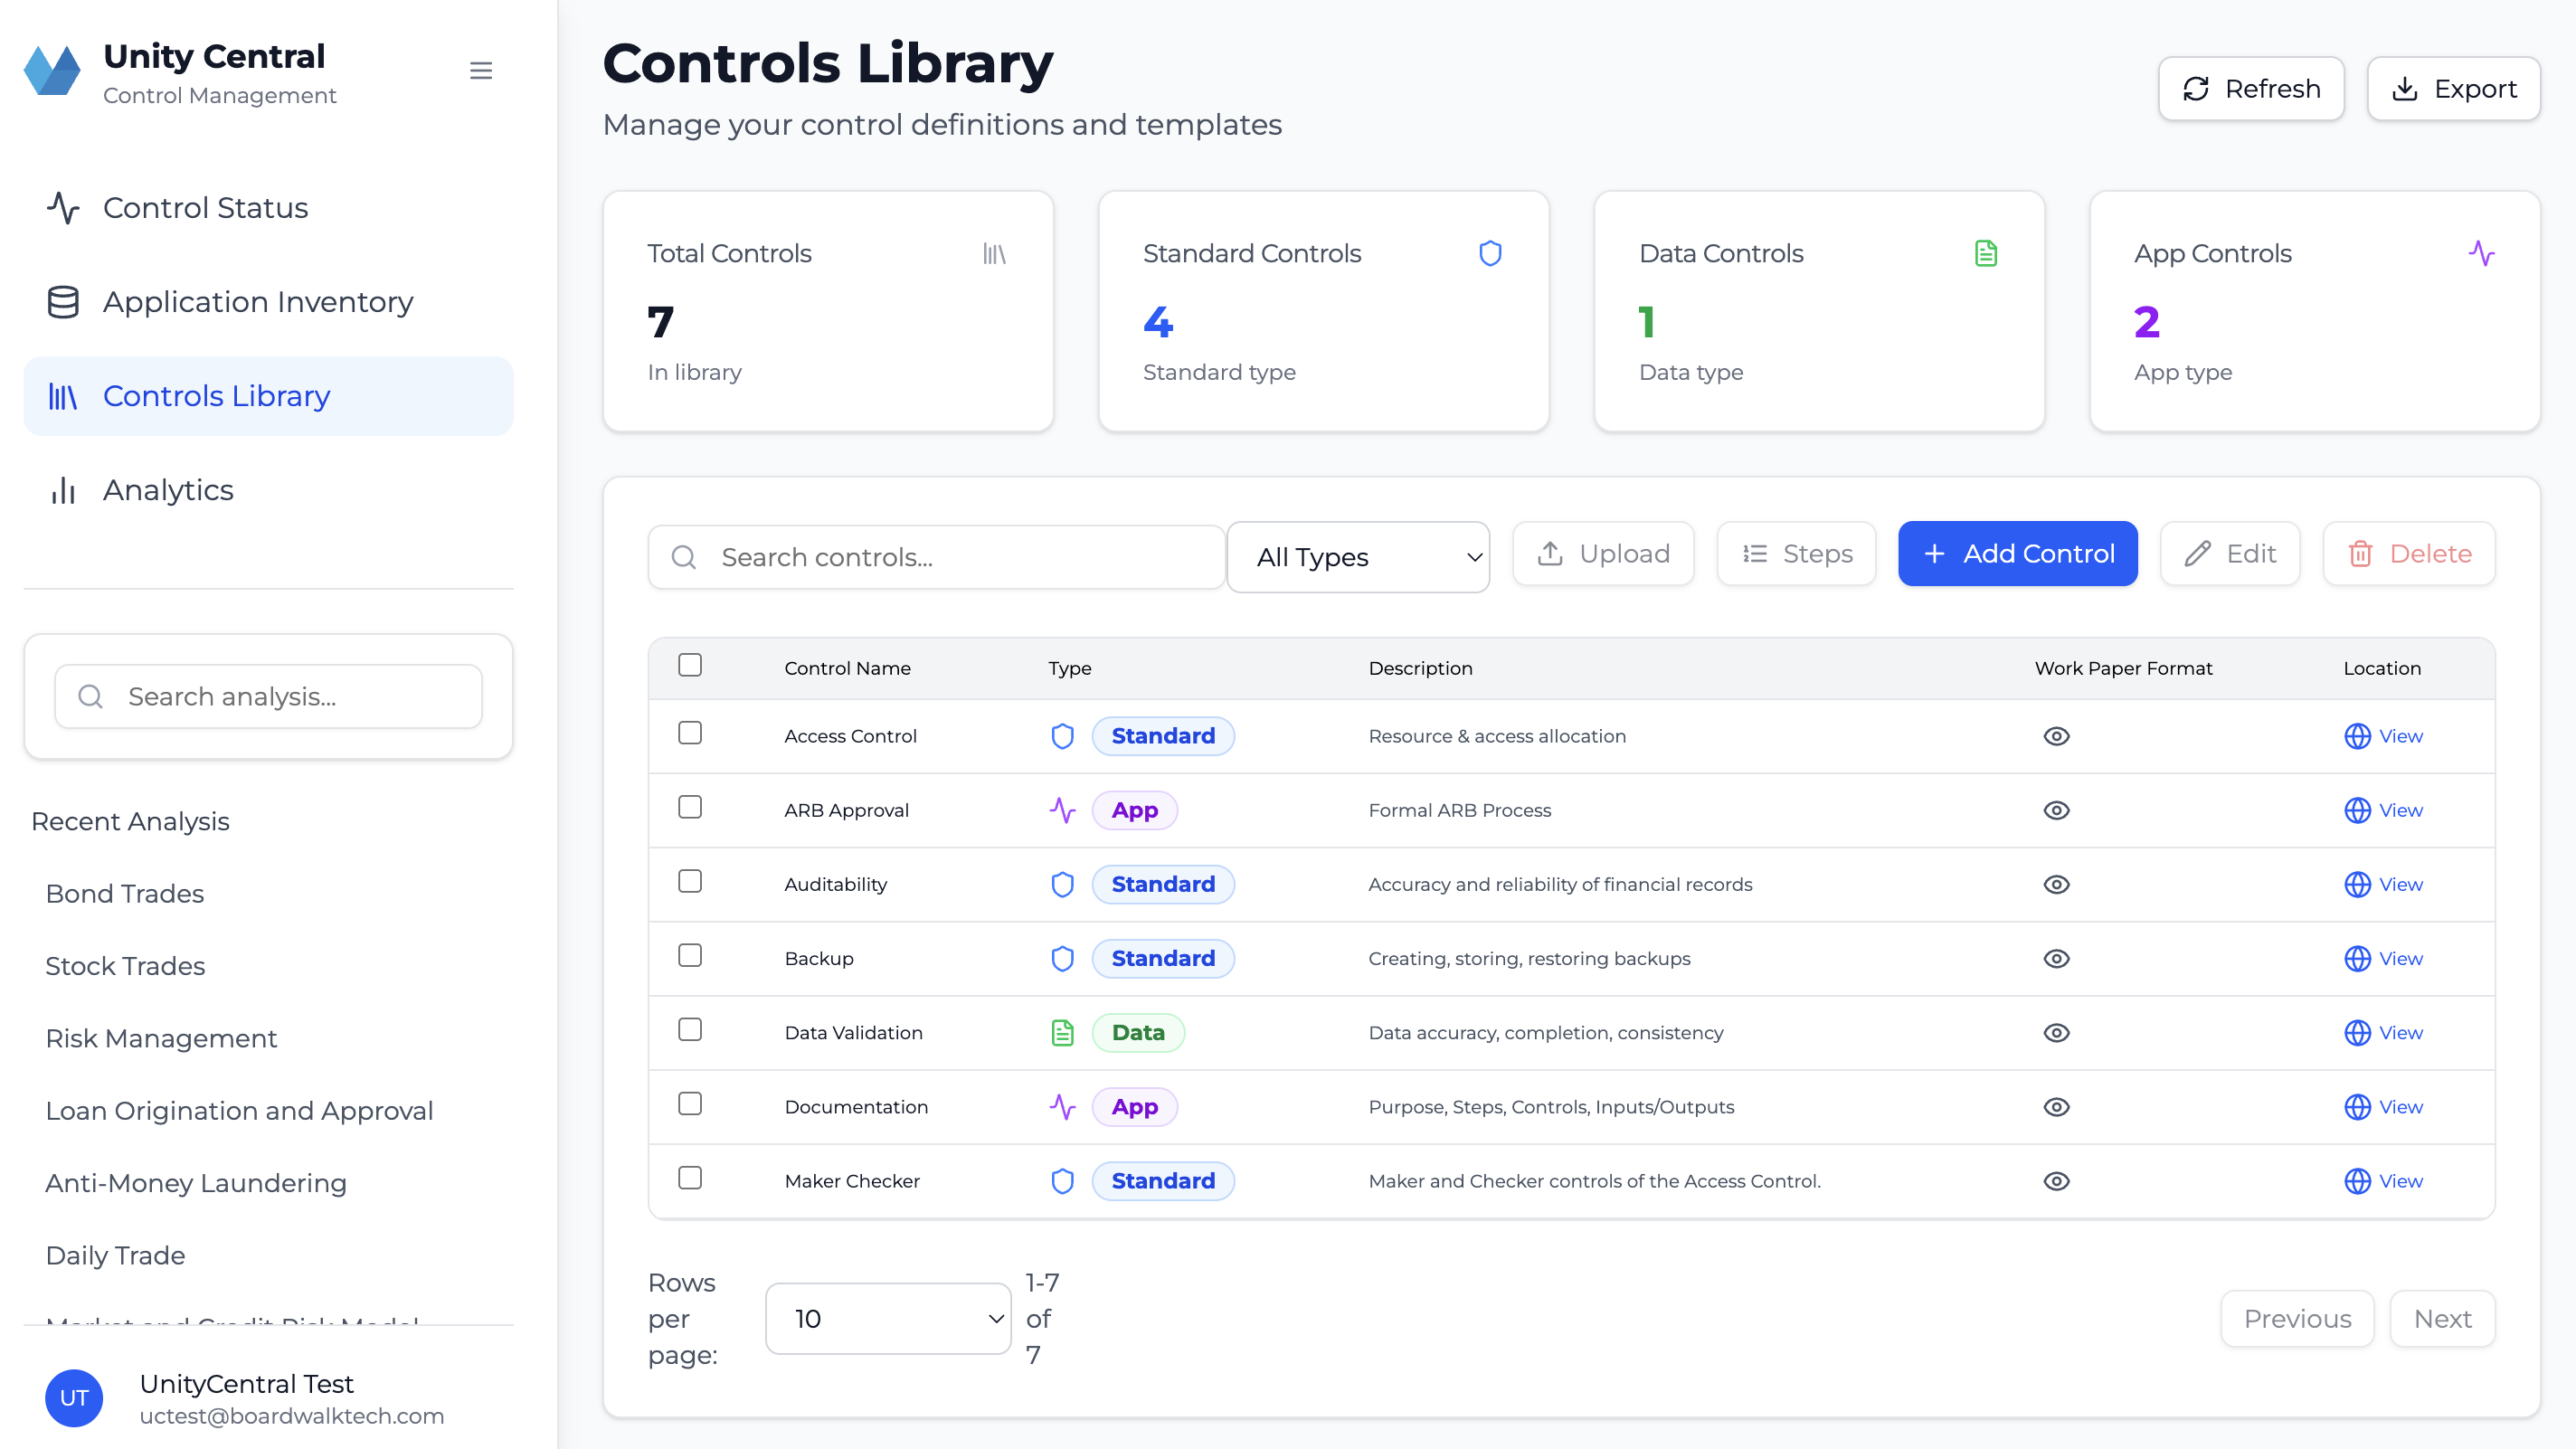Focus the Search controls input field

point(950,557)
